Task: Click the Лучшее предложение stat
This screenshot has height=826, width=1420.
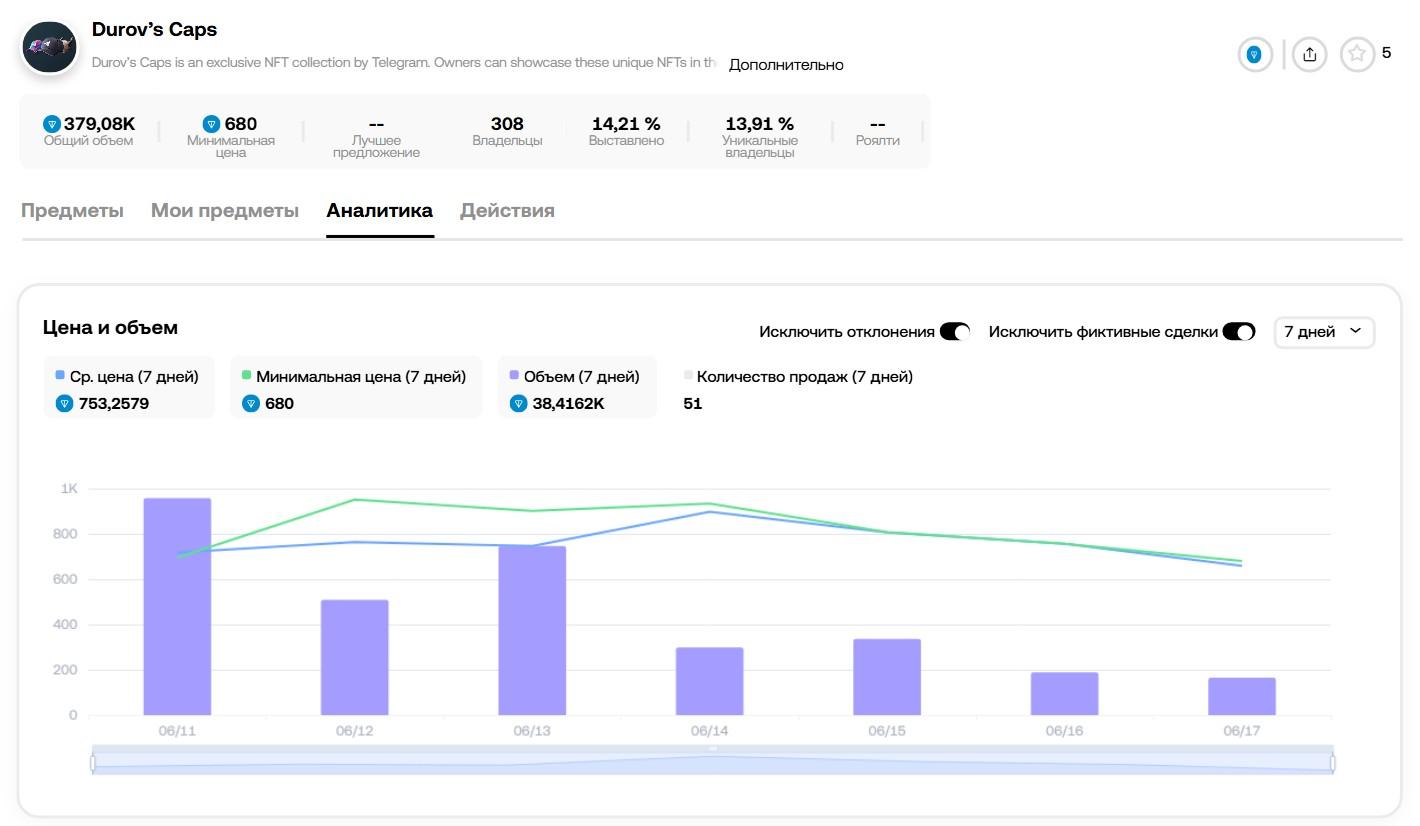Action: point(376,137)
